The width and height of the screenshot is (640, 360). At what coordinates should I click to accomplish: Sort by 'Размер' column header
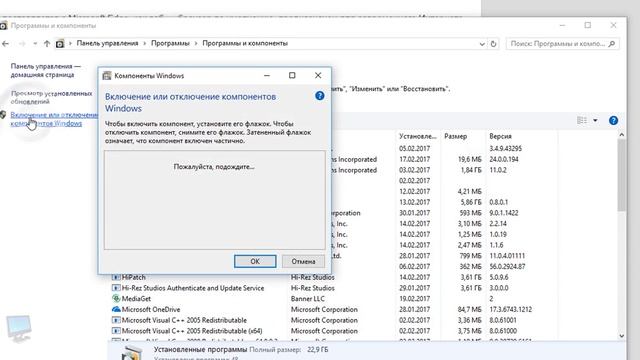coord(456,136)
